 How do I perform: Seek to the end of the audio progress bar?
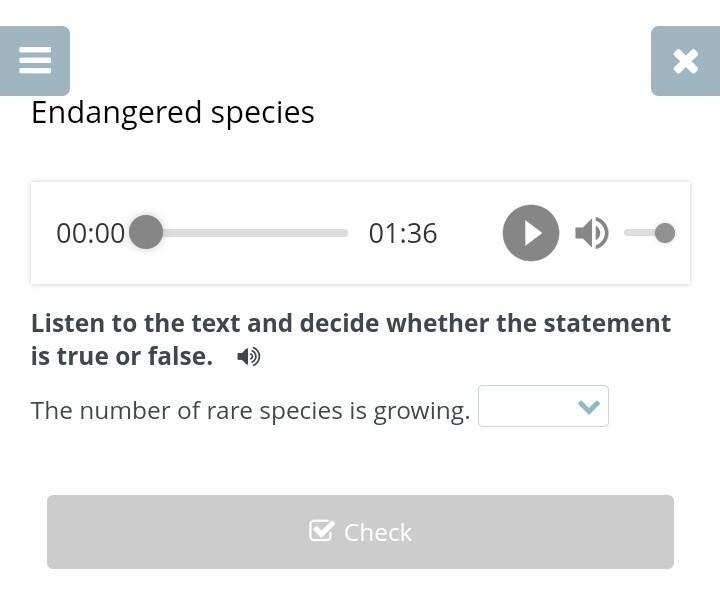click(x=345, y=233)
